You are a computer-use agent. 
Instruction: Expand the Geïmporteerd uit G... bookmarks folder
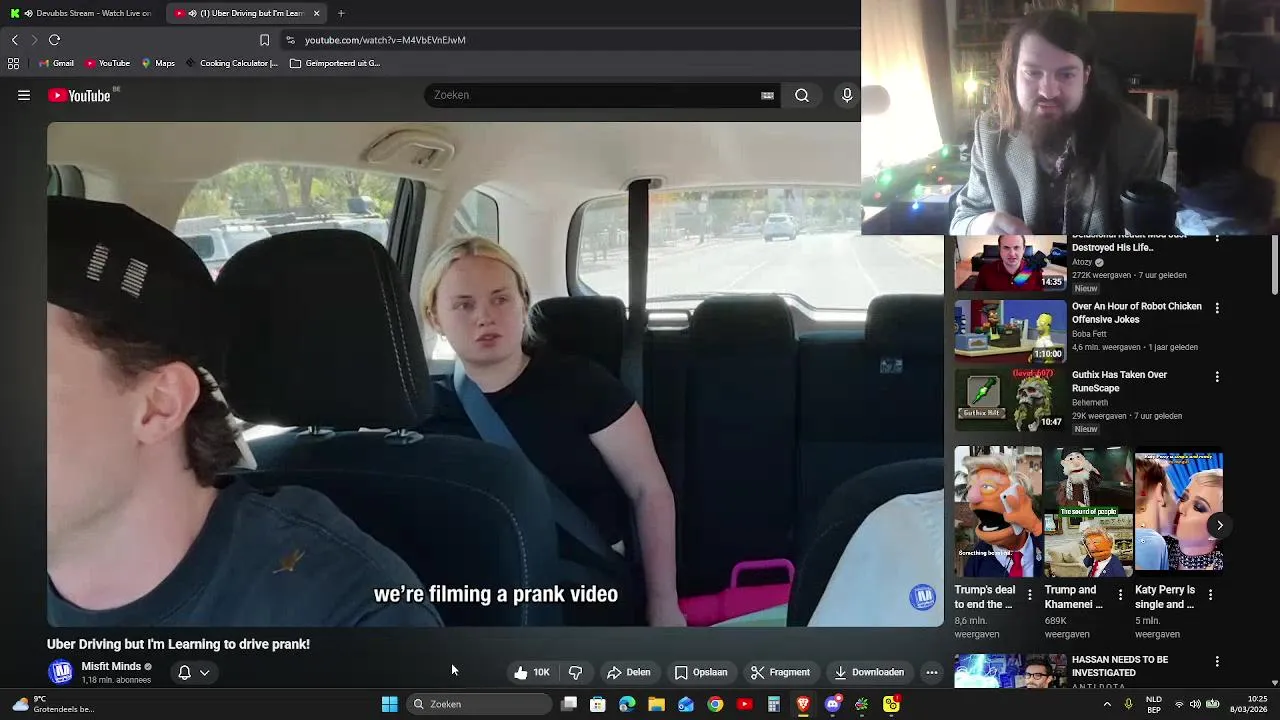click(334, 63)
